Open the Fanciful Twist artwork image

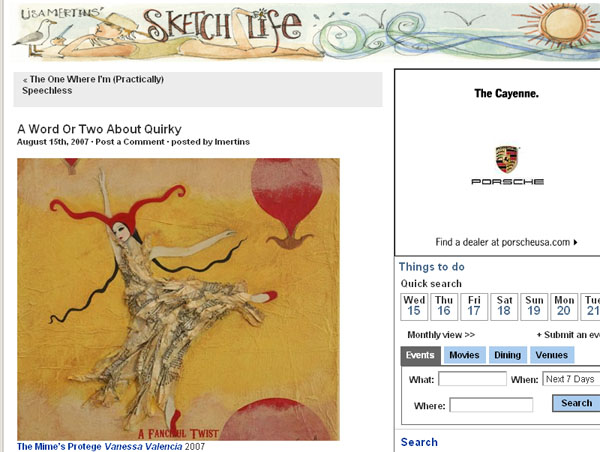point(178,299)
